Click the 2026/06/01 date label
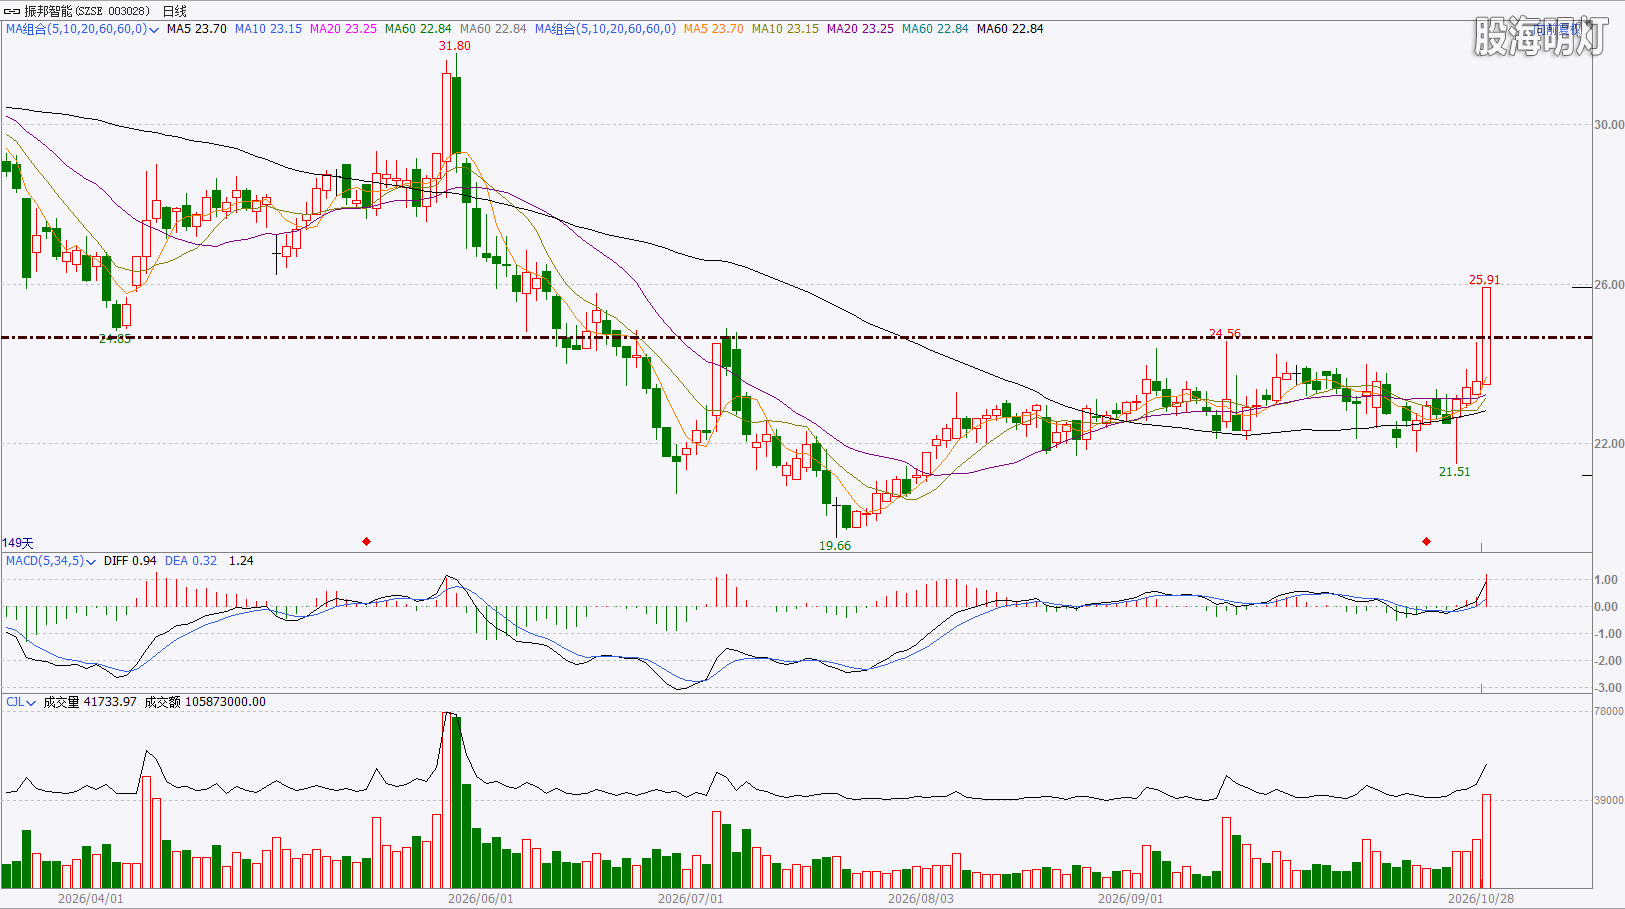Screen dimensions: 1625x909 (x=481, y=899)
